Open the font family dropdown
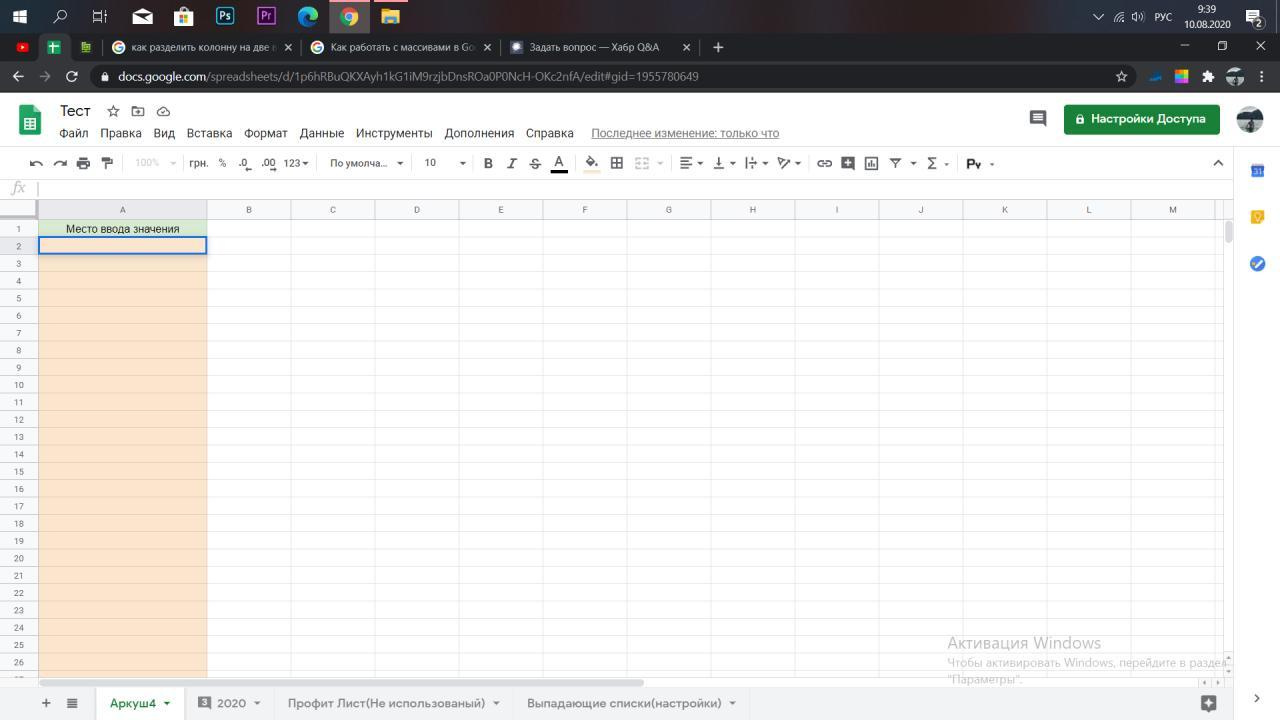1280x720 pixels. click(366, 163)
